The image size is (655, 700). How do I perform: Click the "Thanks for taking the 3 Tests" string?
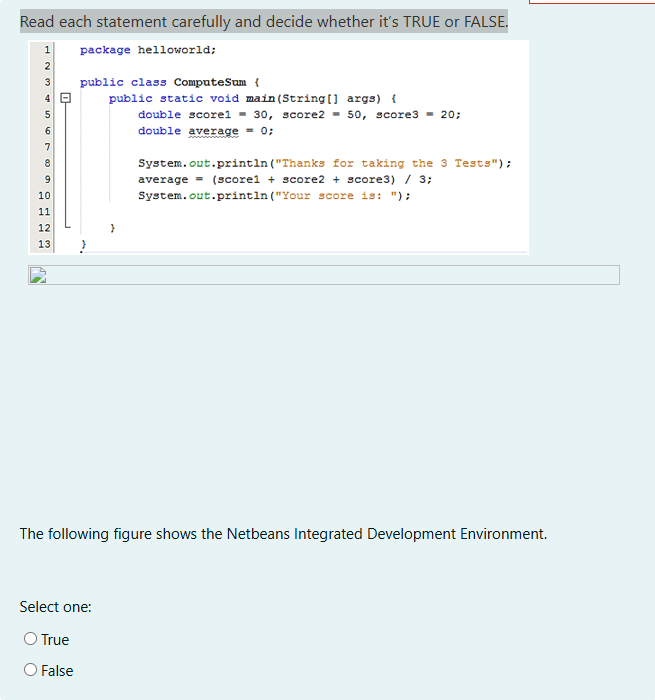pos(387,163)
